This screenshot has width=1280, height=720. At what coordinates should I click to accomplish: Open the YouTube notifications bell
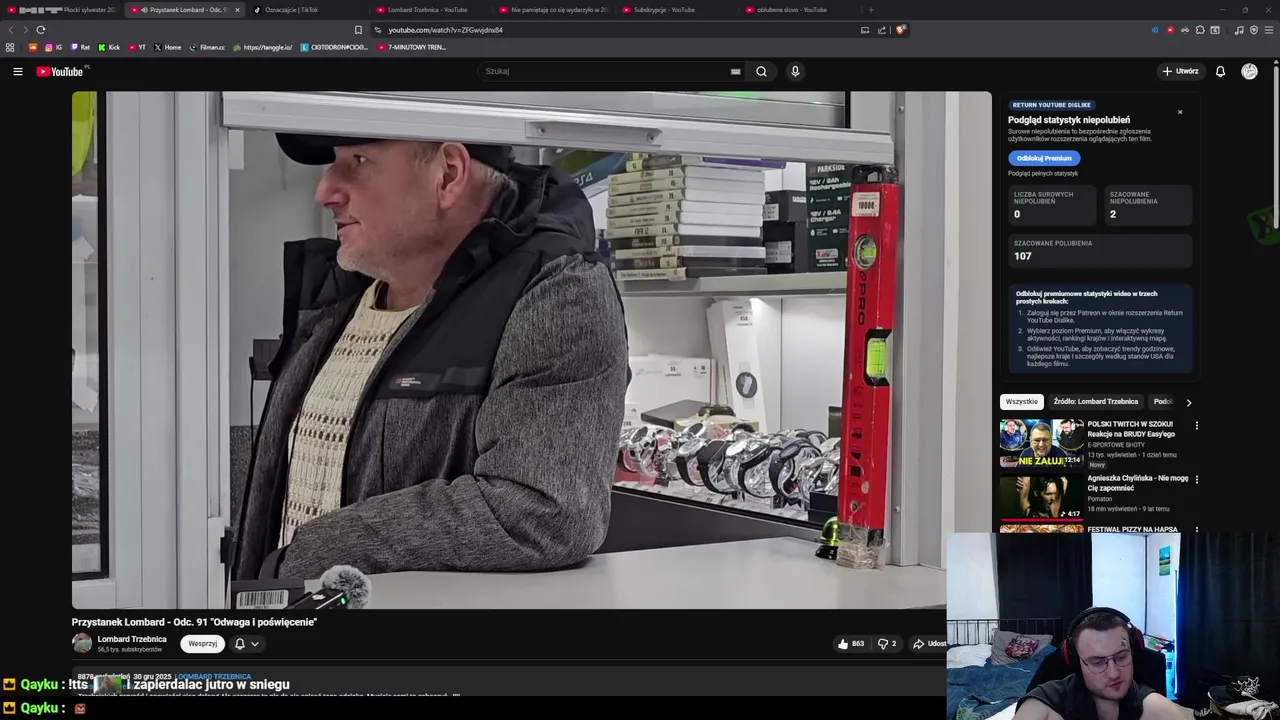coord(1220,71)
